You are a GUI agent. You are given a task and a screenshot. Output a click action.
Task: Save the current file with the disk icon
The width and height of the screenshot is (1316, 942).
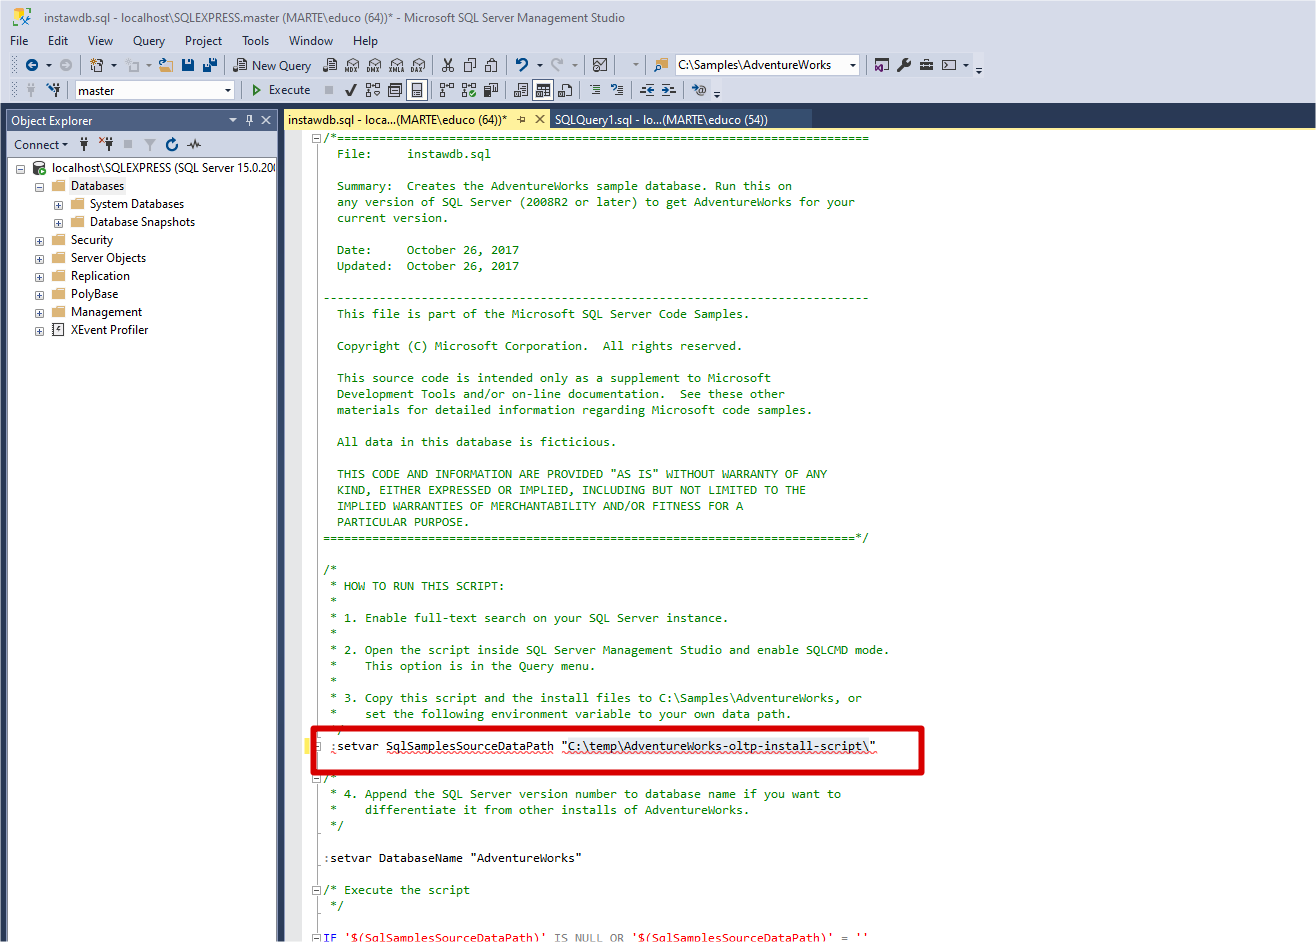click(188, 65)
